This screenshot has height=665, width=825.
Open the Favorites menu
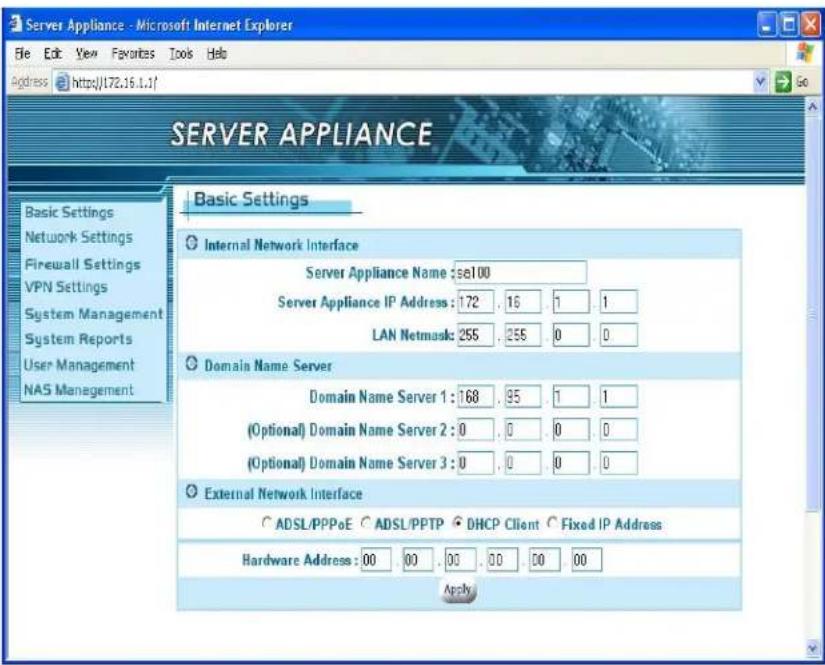click(x=133, y=54)
